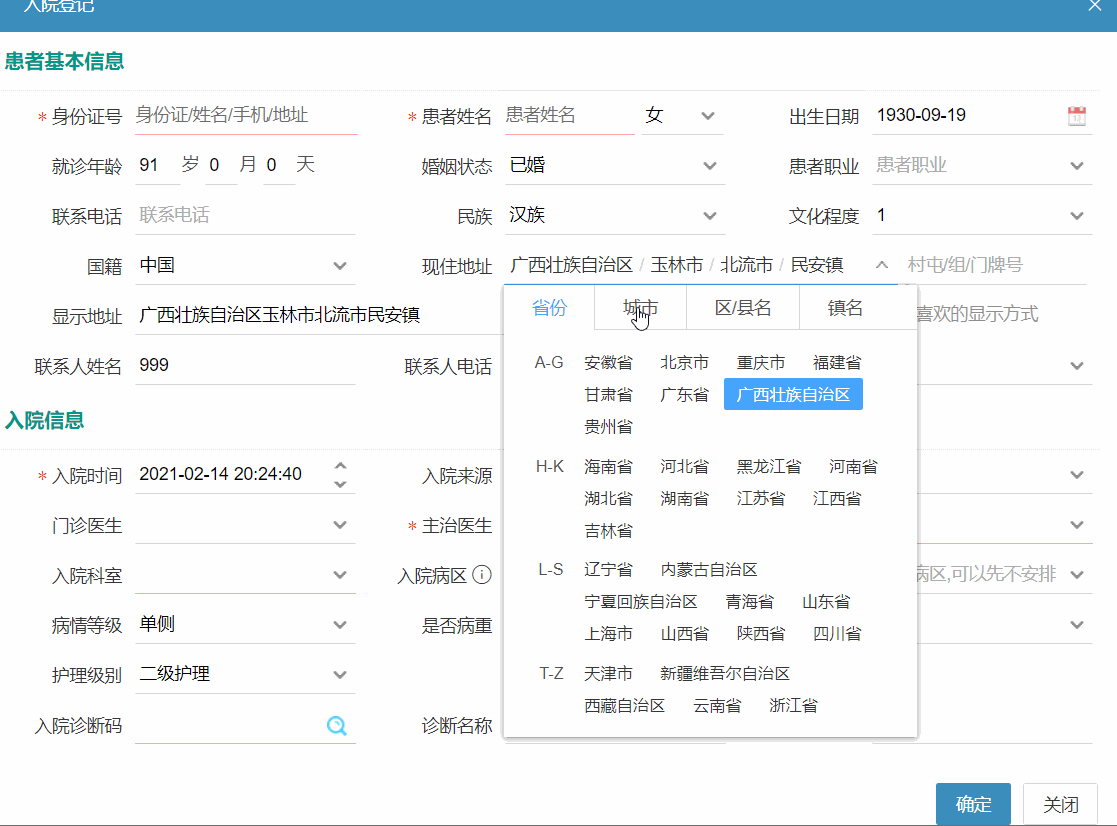
Task: Select 河北省 province
Action: (x=685, y=466)
